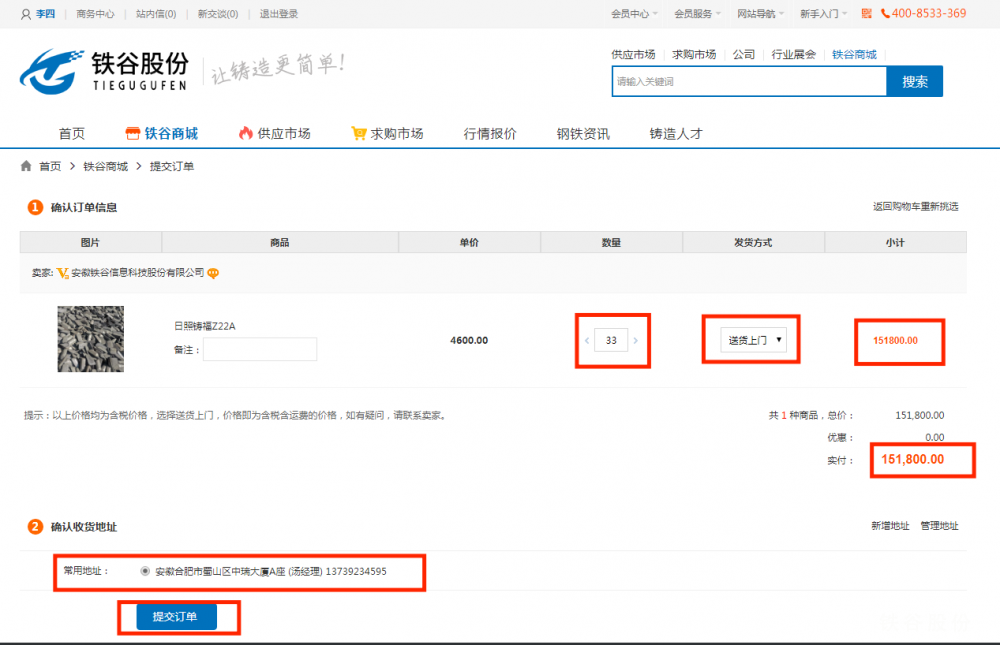Decrease quantity with the left arrow
Viewport: 1000px width, 645px height.
(x=587, y=341)
